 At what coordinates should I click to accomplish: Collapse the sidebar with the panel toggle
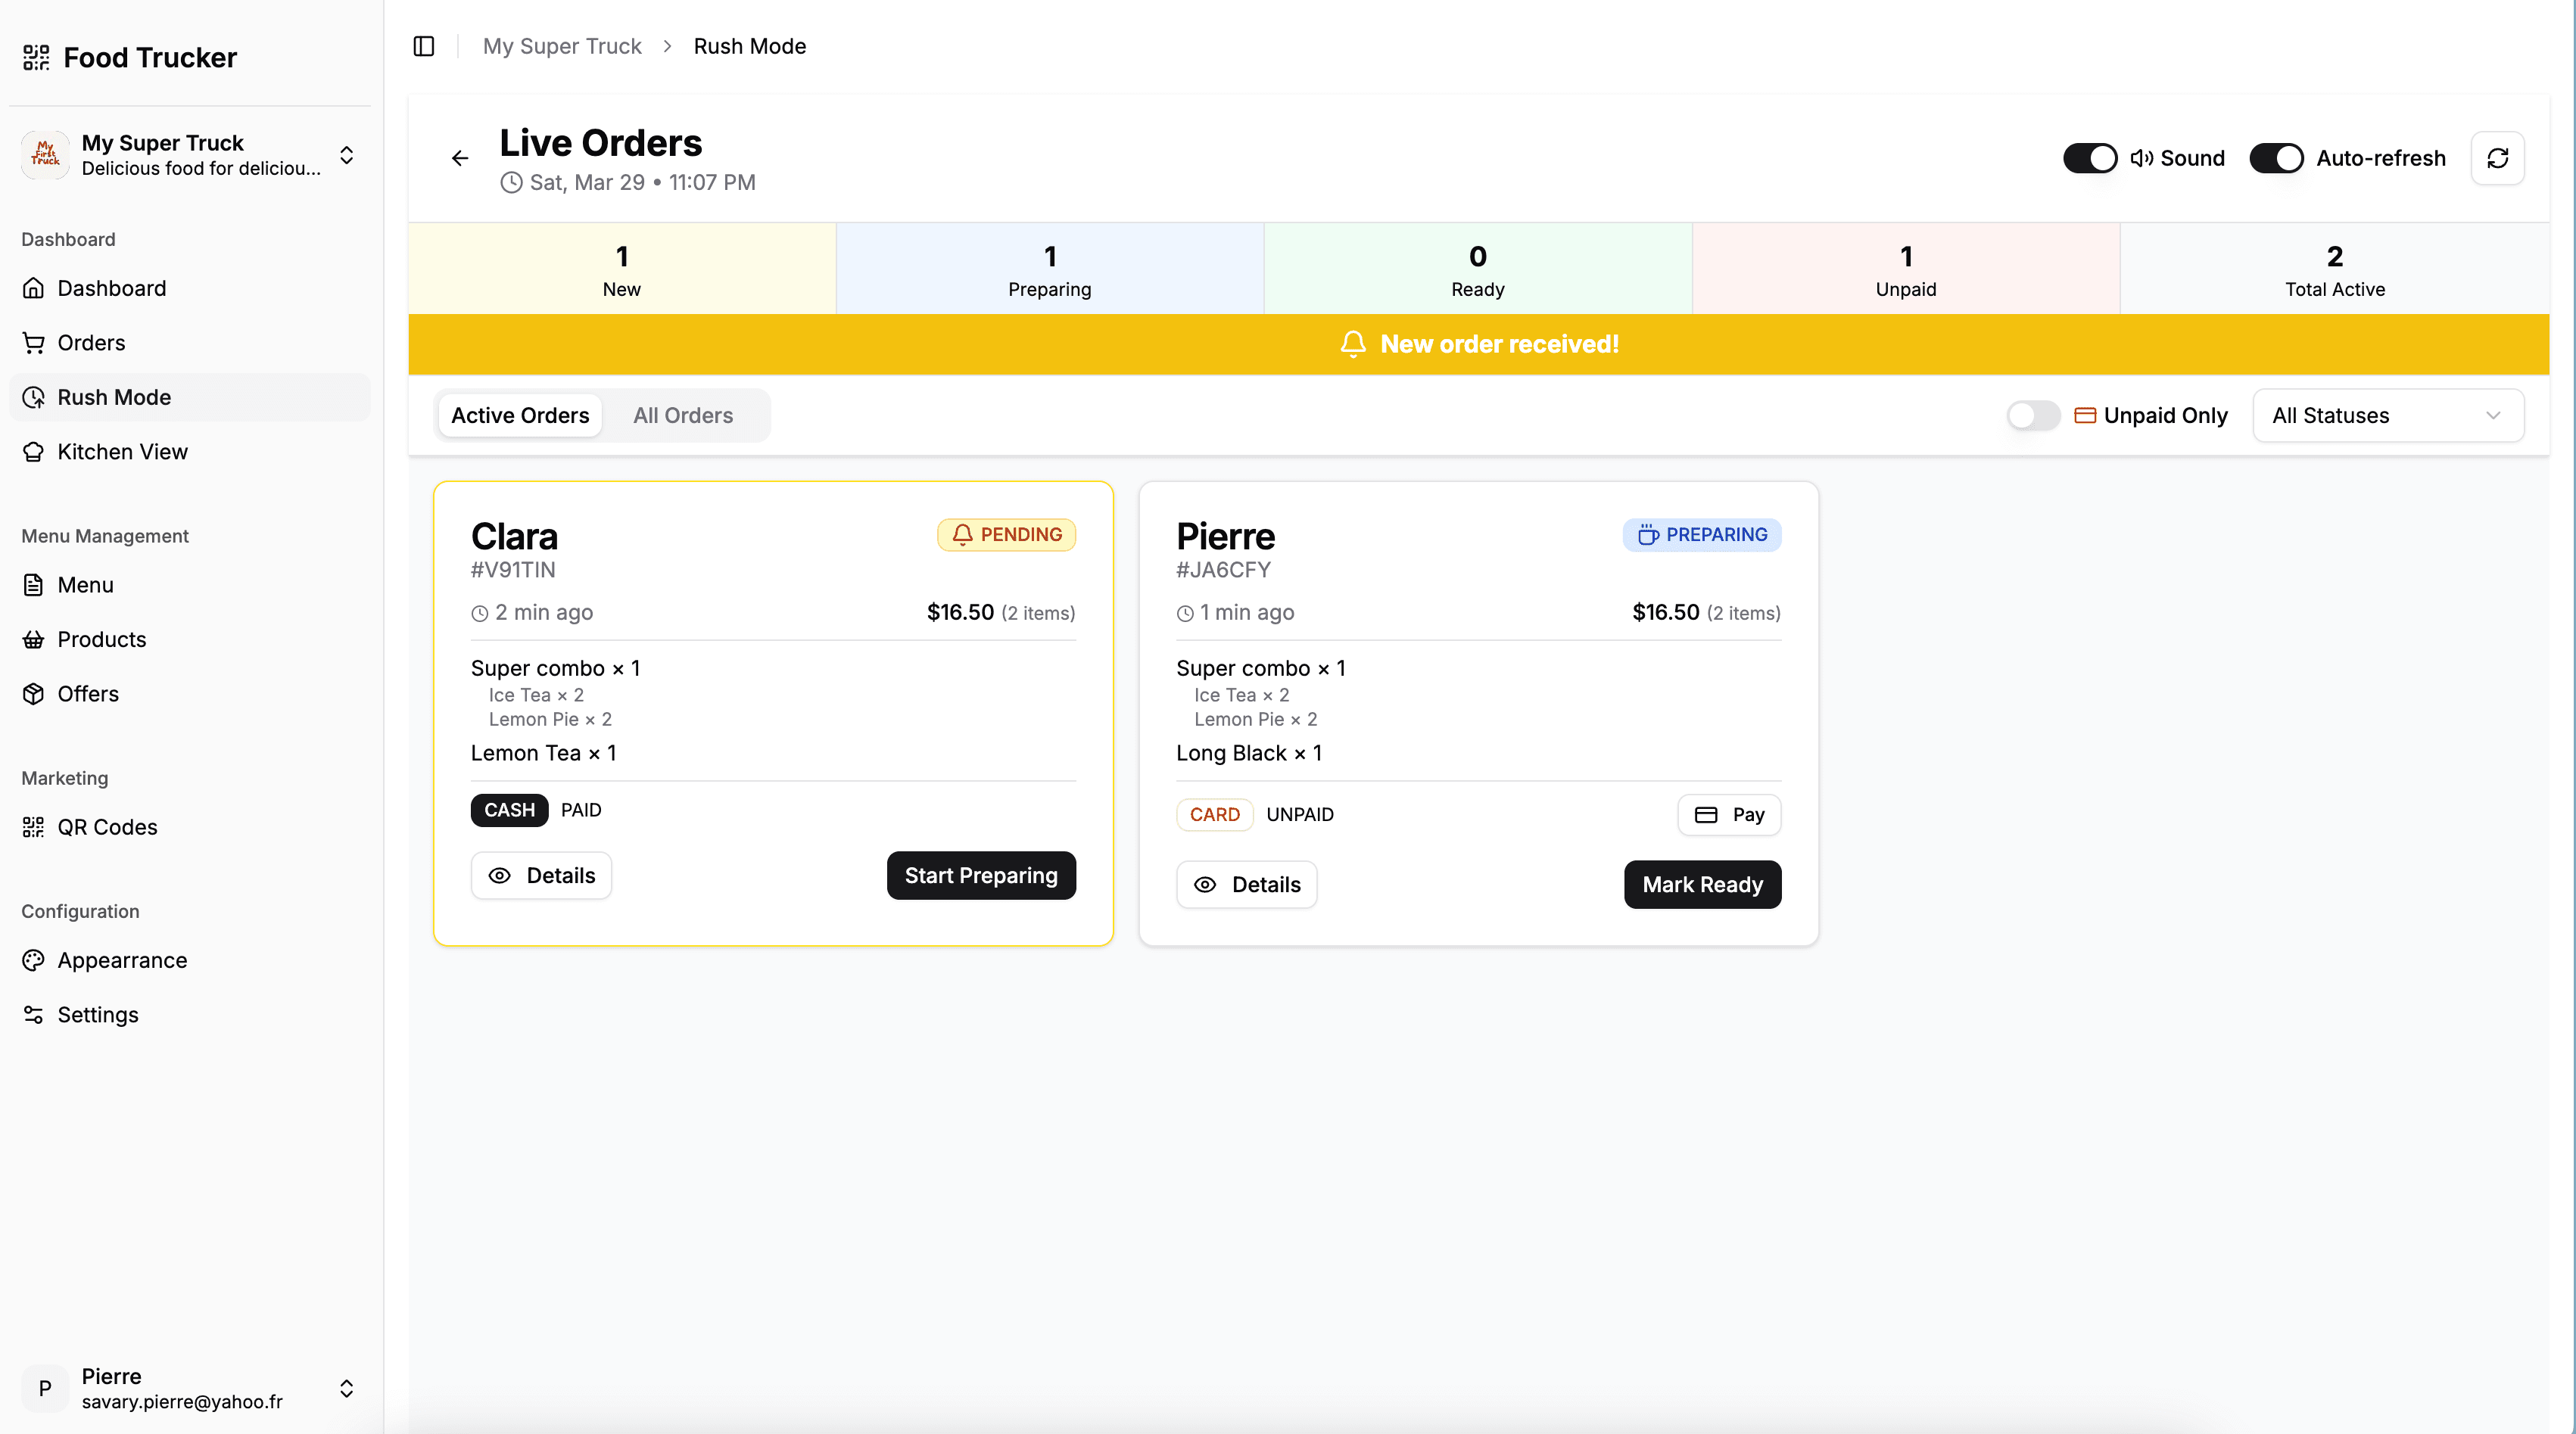pyautogui.click(x=423, y=46)
